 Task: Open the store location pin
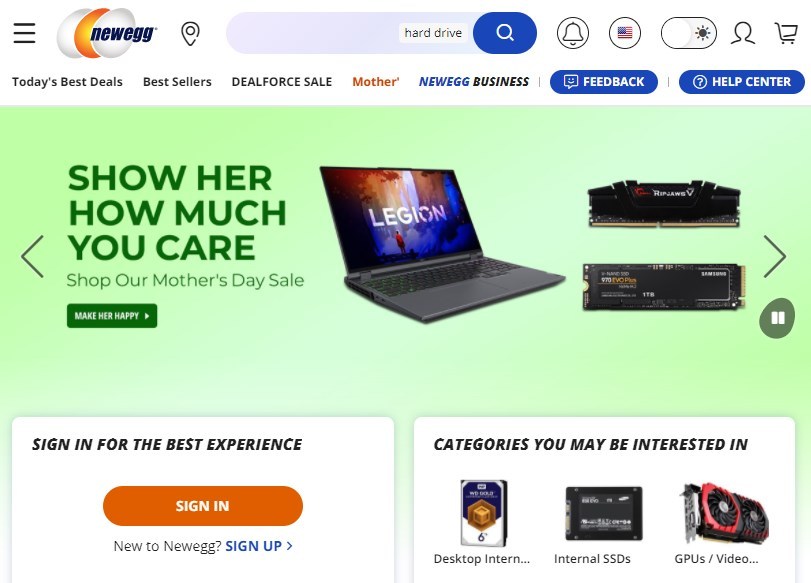(x=190, y=34)
